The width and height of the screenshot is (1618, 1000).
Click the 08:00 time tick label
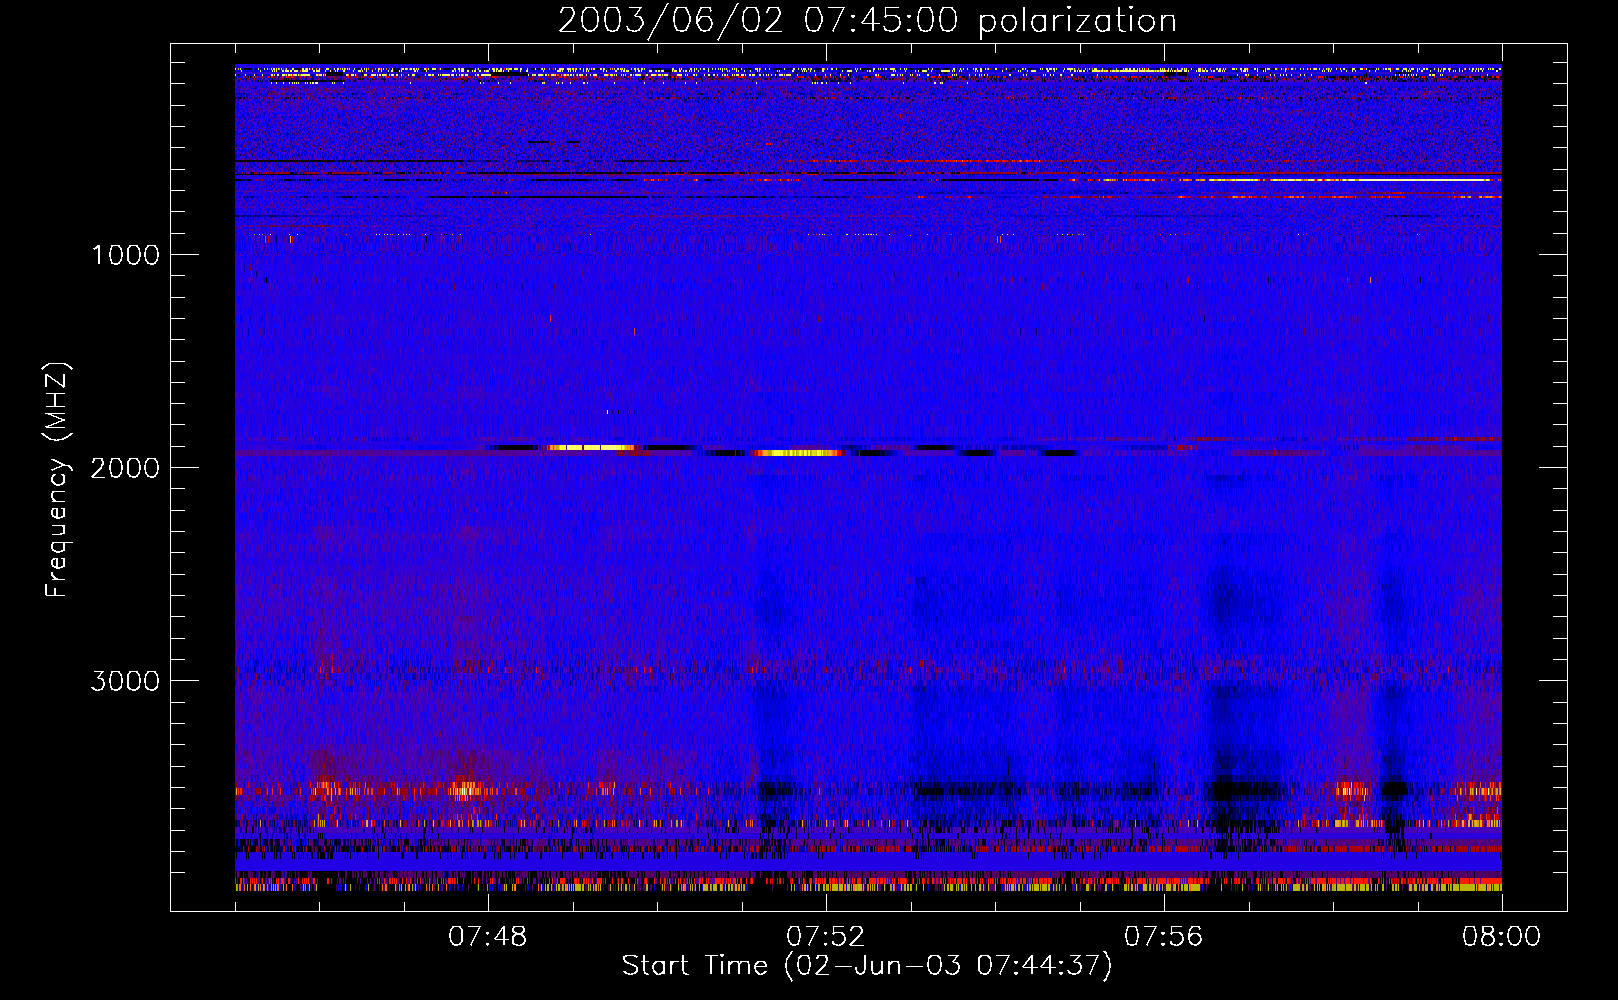[1501, 937]
